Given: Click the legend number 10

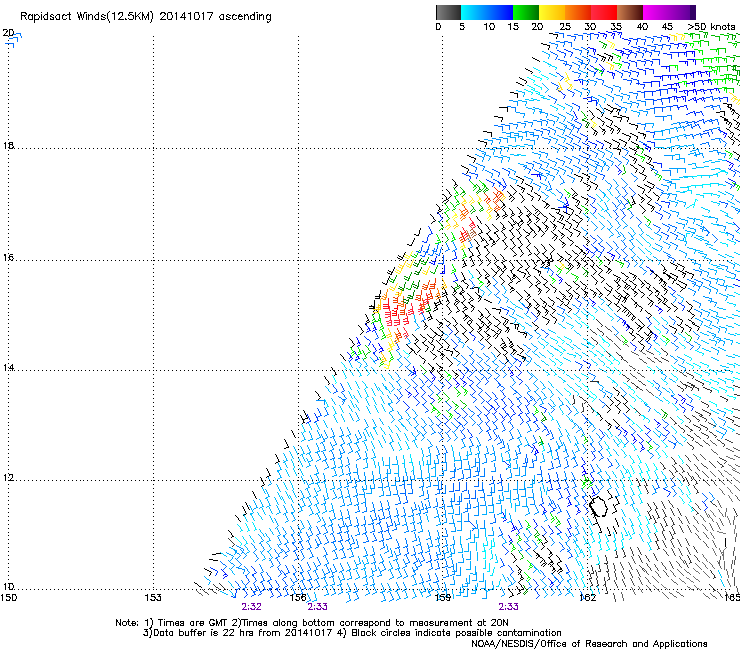Looking at the screenshot, I should 489,27.
